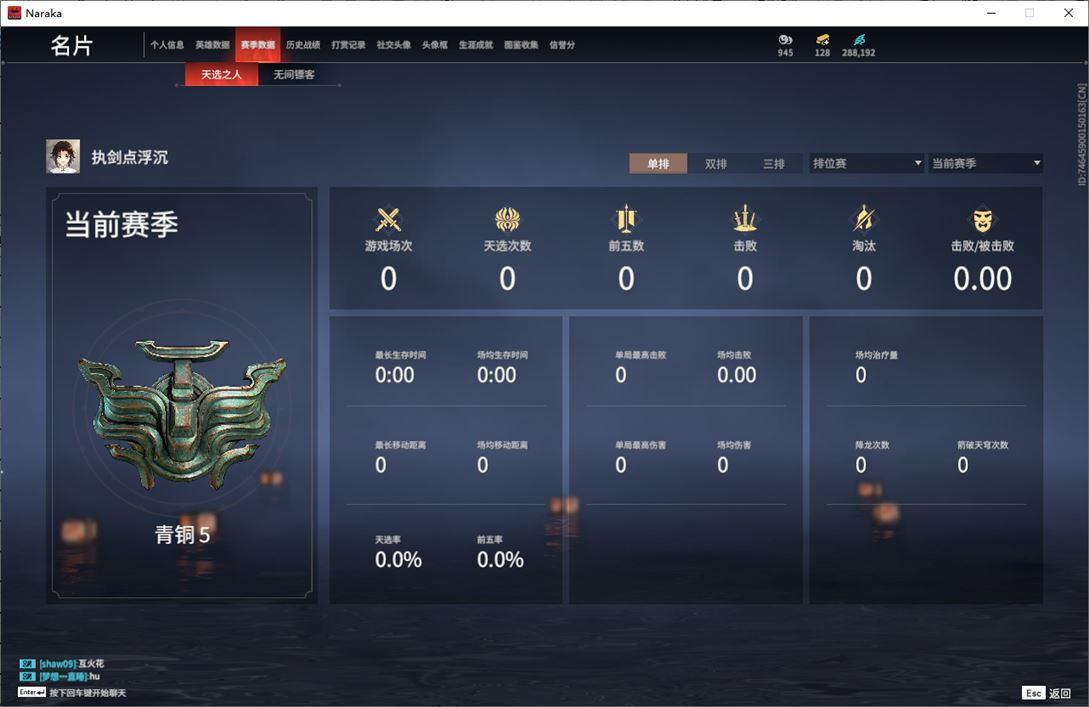Click the 场均生存时间 stat
This screenshot has height=707, width=1089.
pyautogui.click(x=502, y=367)
